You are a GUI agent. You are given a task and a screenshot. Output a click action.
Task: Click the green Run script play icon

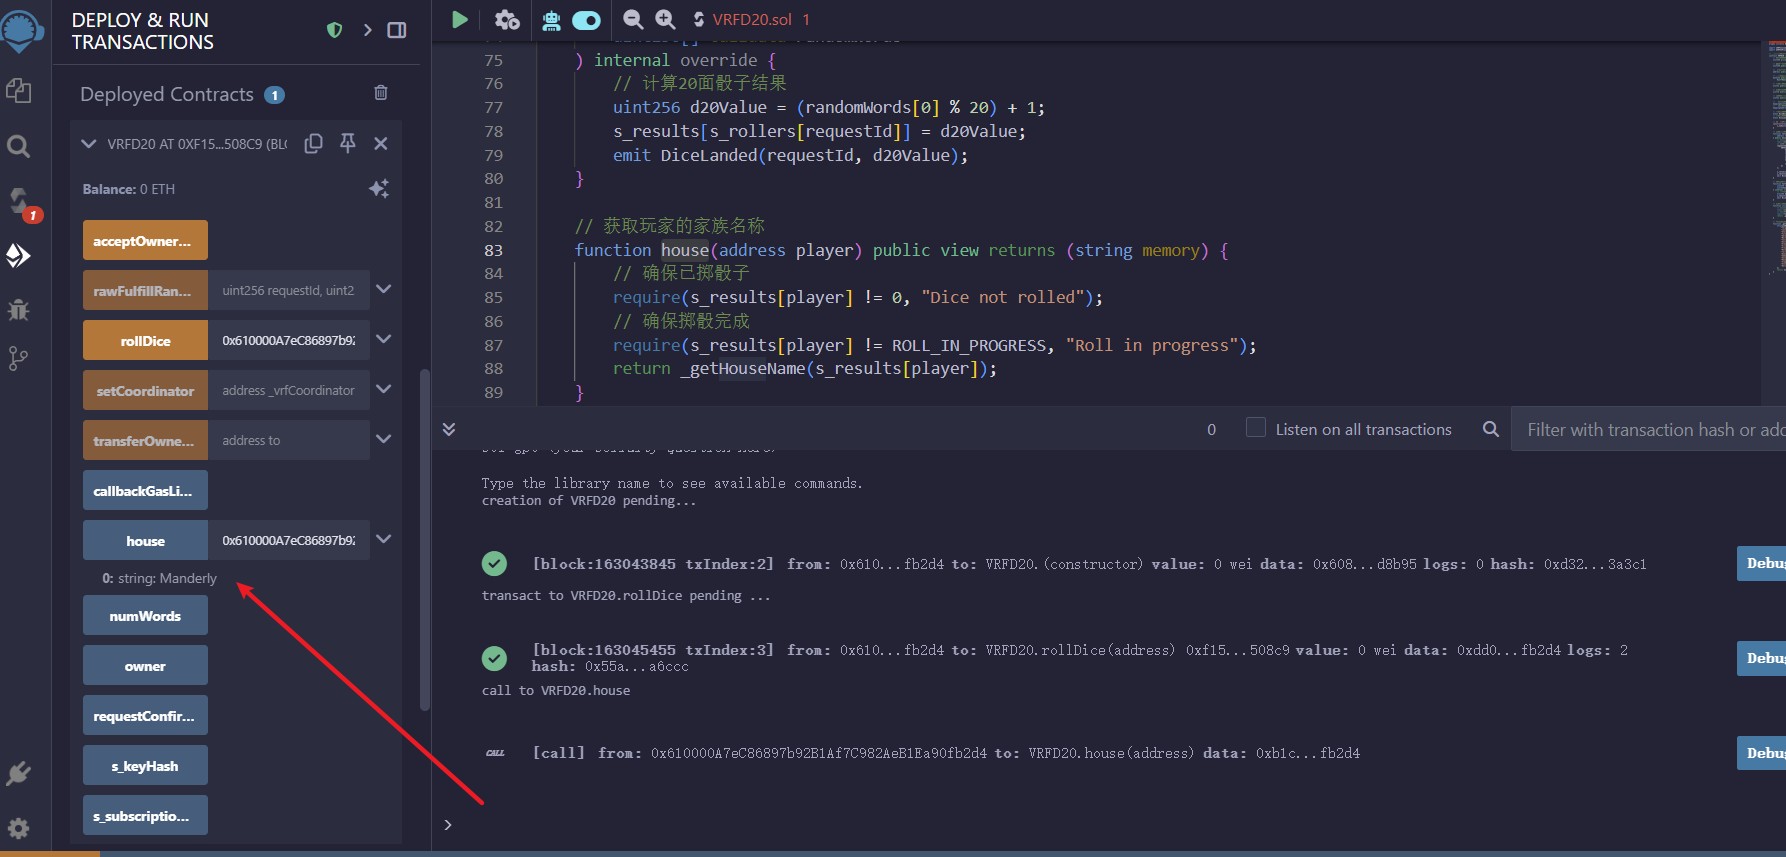tap(459, 19)
